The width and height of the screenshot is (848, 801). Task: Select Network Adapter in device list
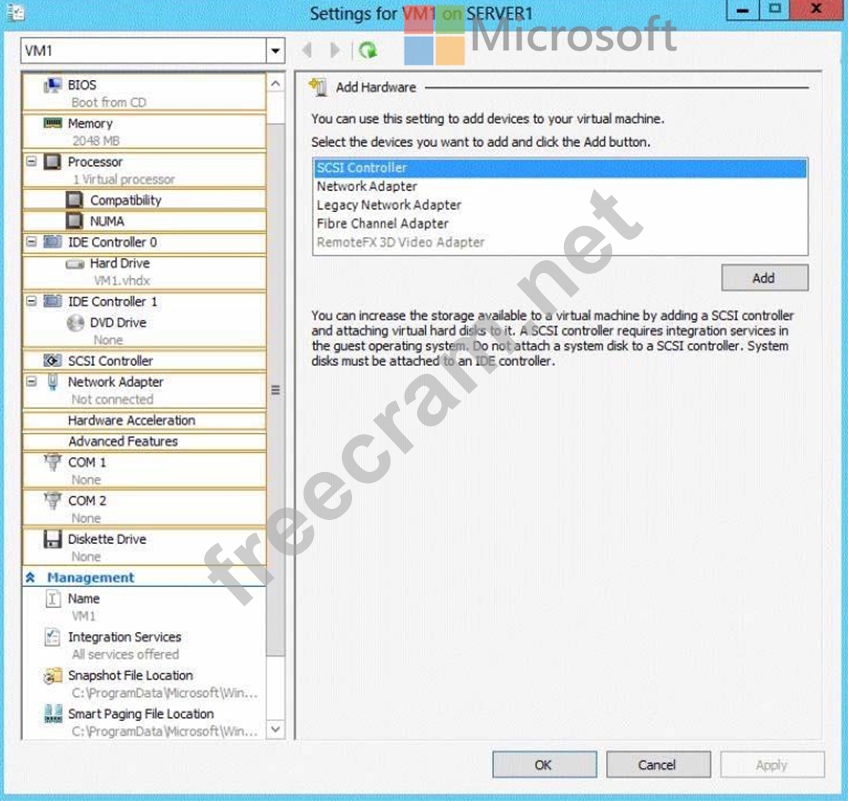point(560,186)
